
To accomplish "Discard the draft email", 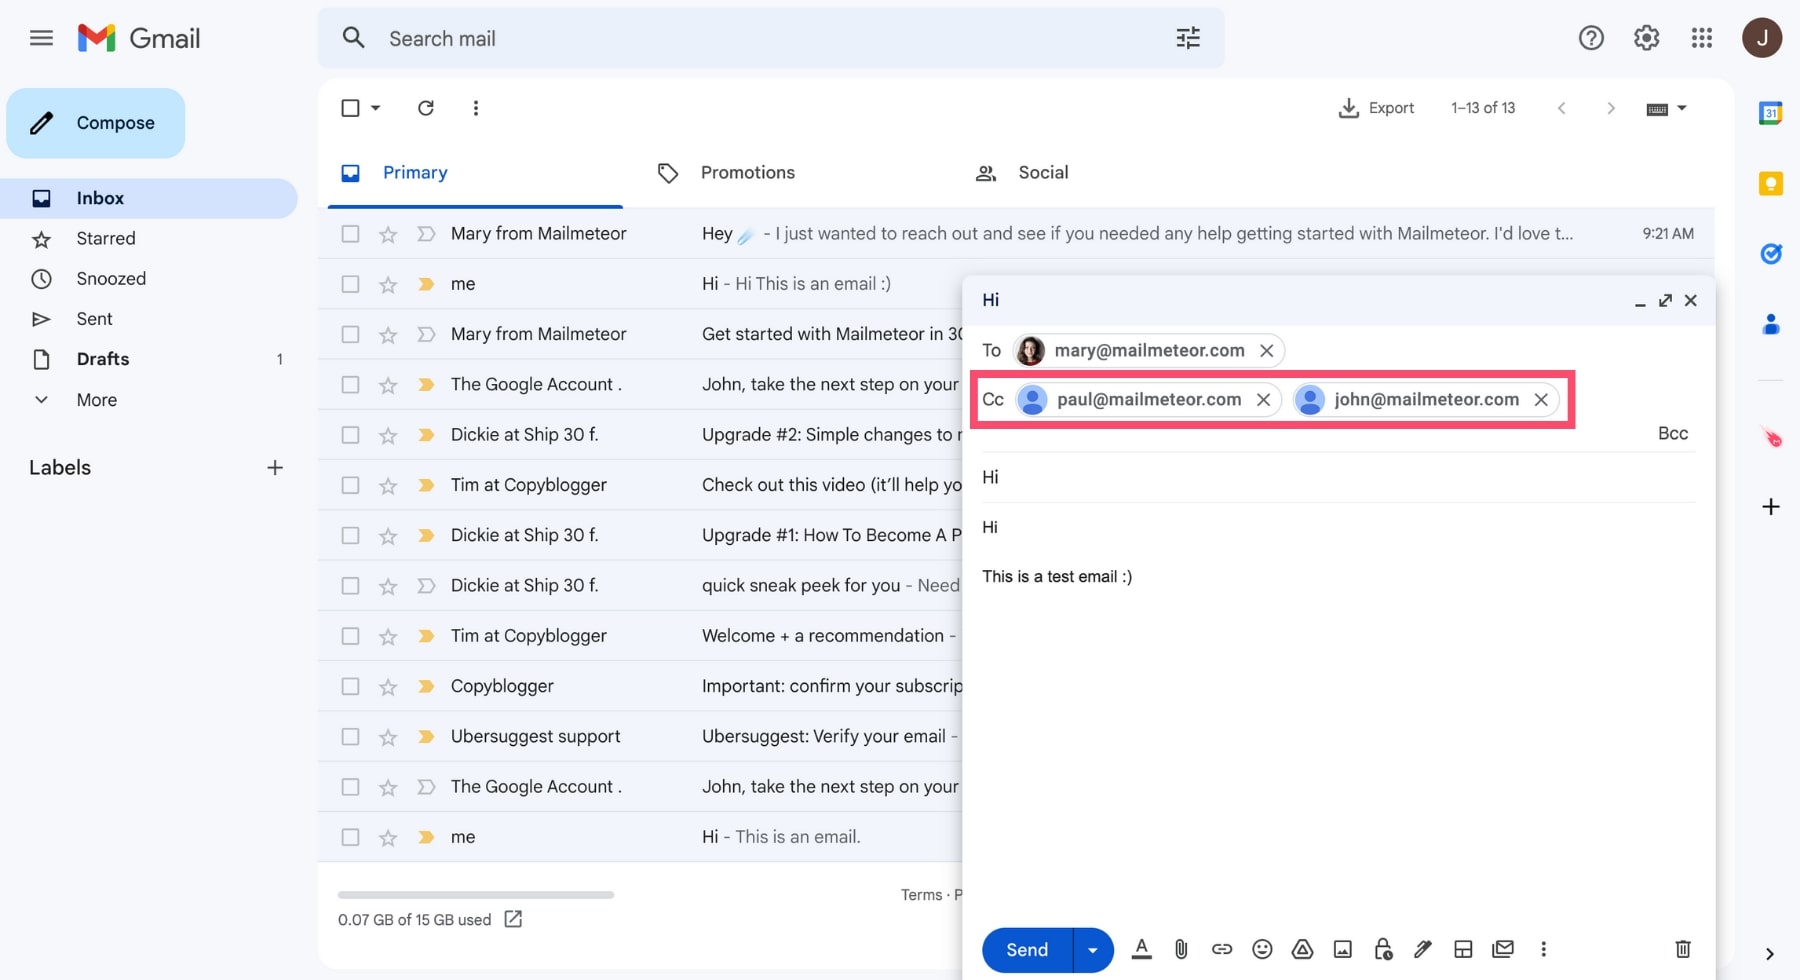I will pos(1683,949).
